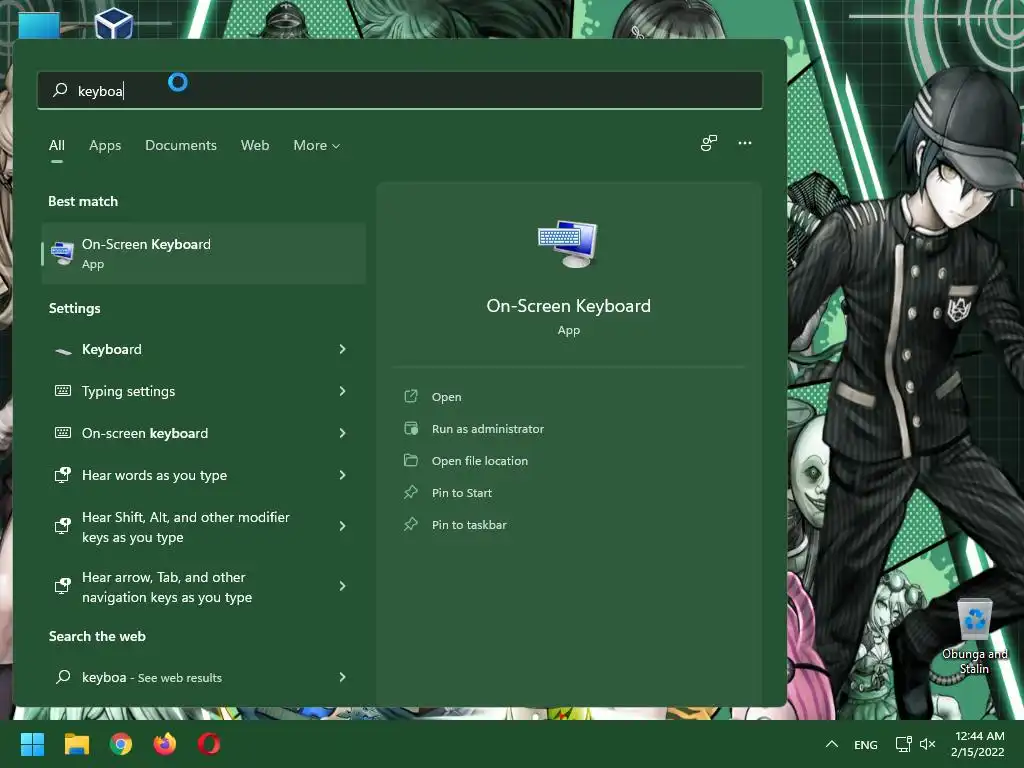Expand the More dropdown filter

click(317, 145)
